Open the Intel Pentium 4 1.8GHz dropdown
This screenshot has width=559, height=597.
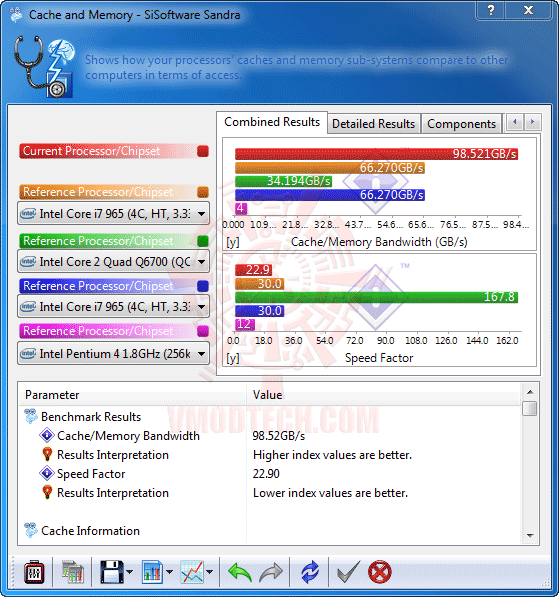[113, 354]
